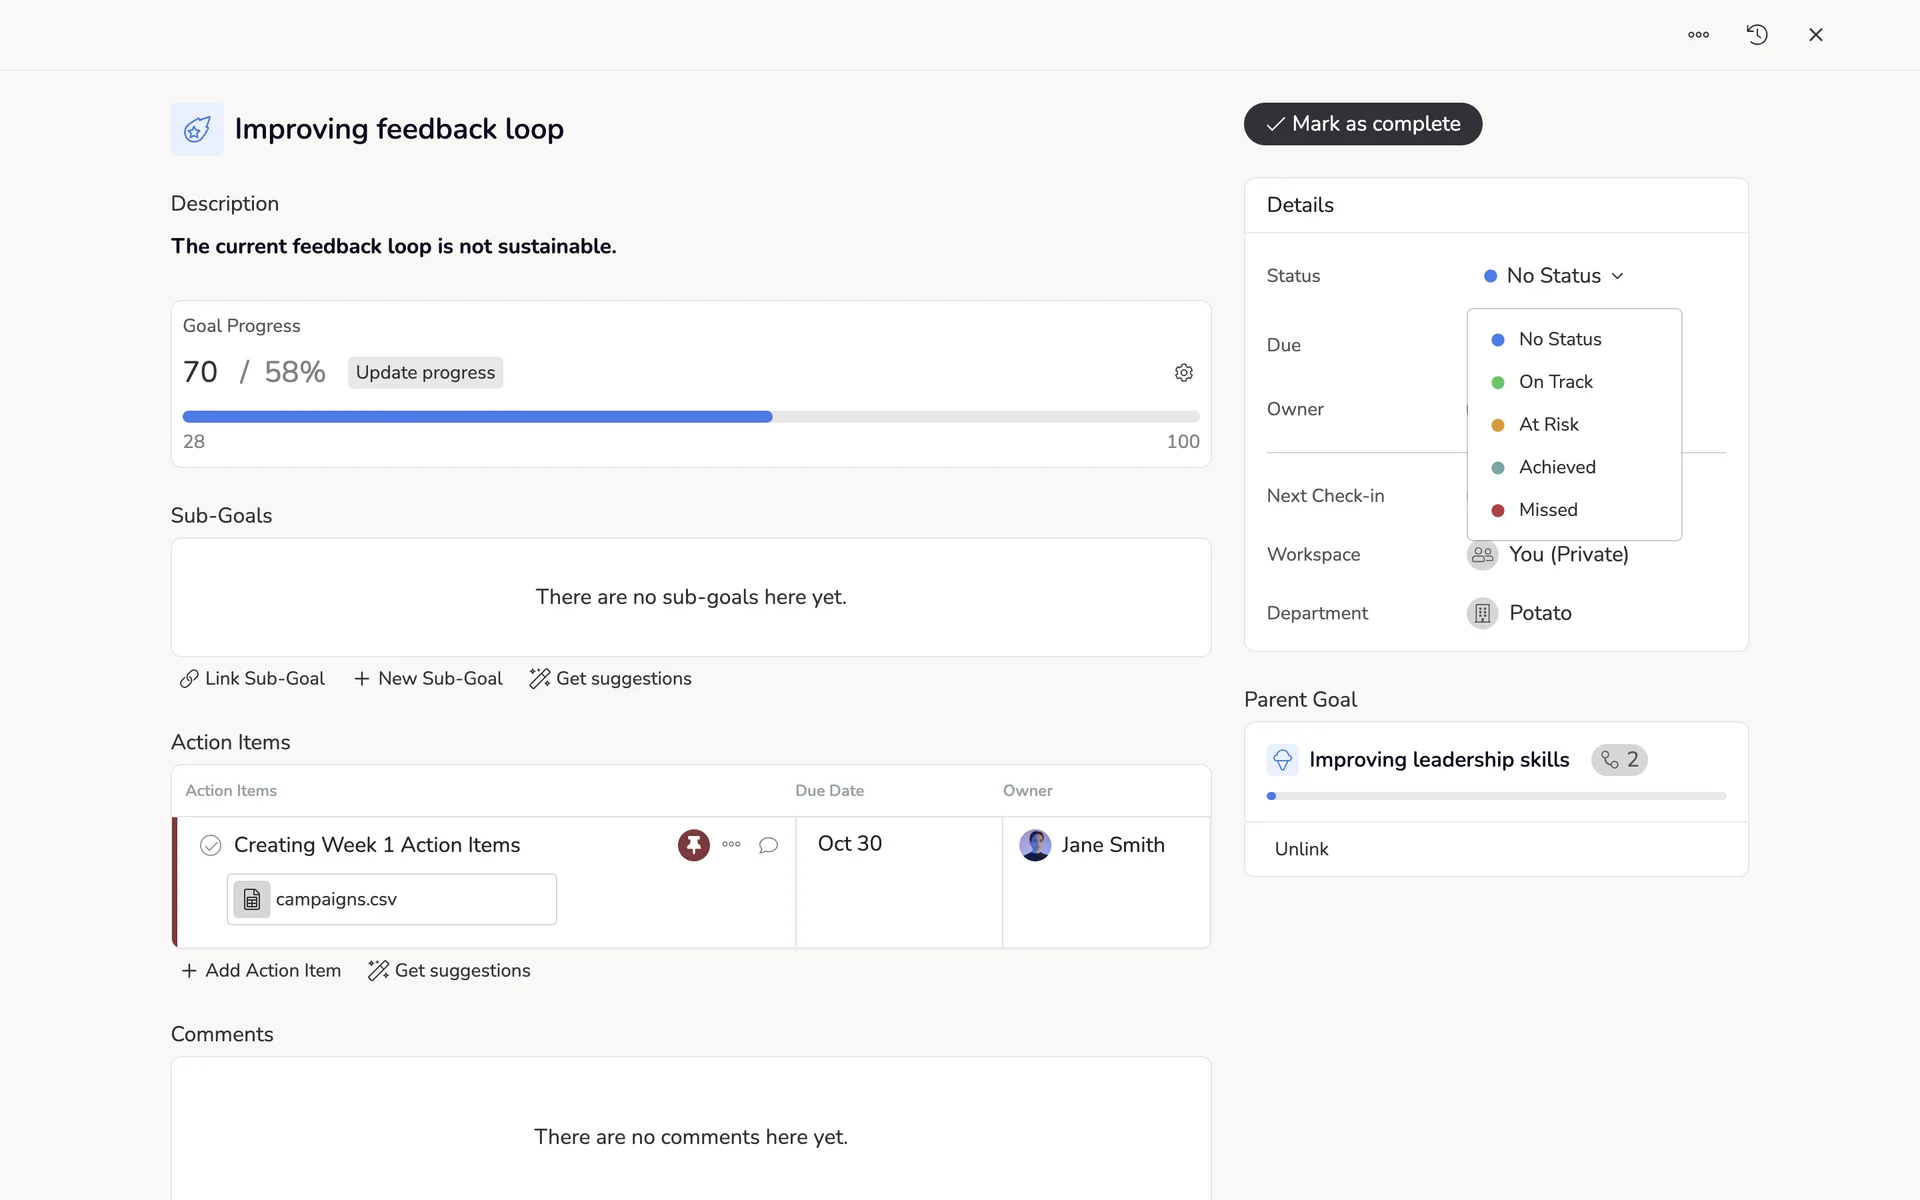Viewport: 1920px width, 1200px height.
Task: Click the campaigns.csv file attachment icon
Action: pos(252,900)
